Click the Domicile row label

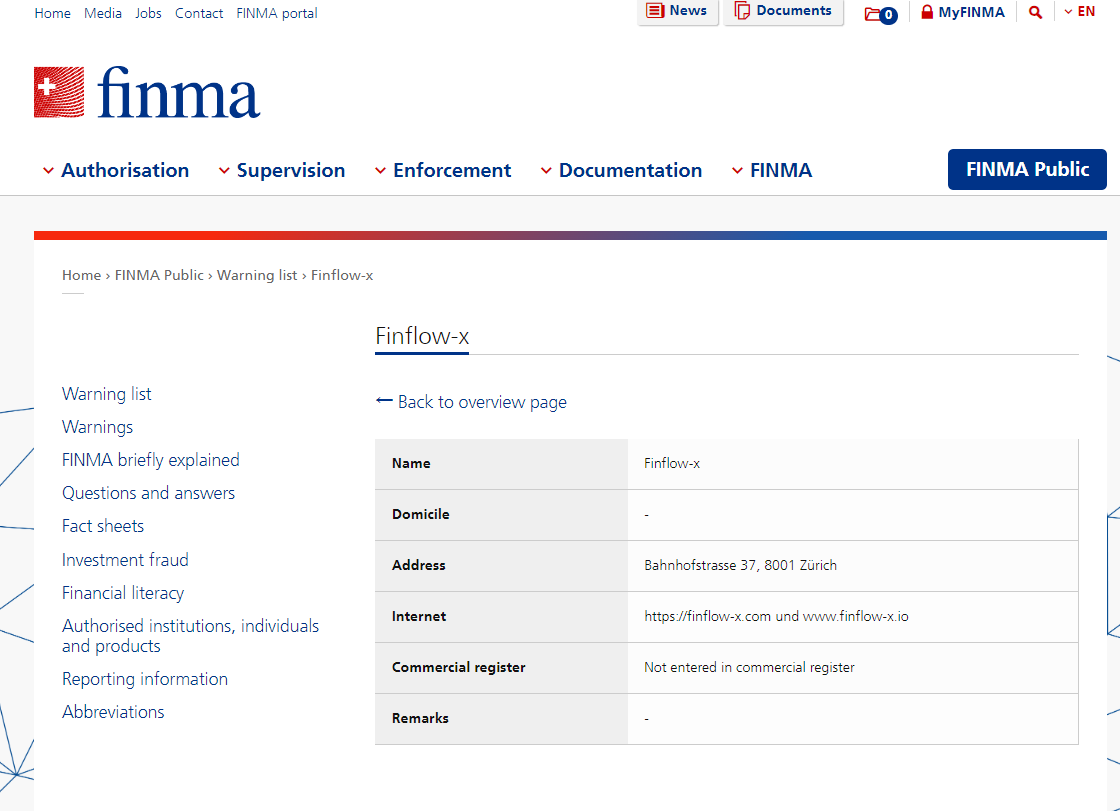[420, 514]
